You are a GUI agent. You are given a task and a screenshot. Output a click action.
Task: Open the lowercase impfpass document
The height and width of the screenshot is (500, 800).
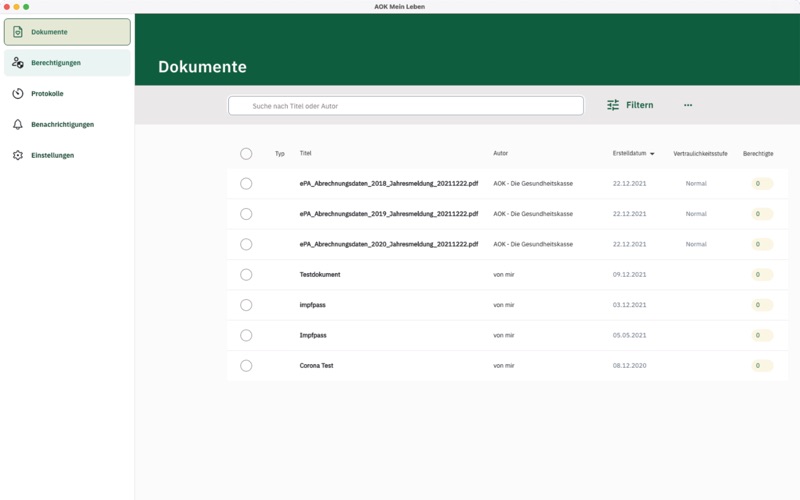point(312,305)
